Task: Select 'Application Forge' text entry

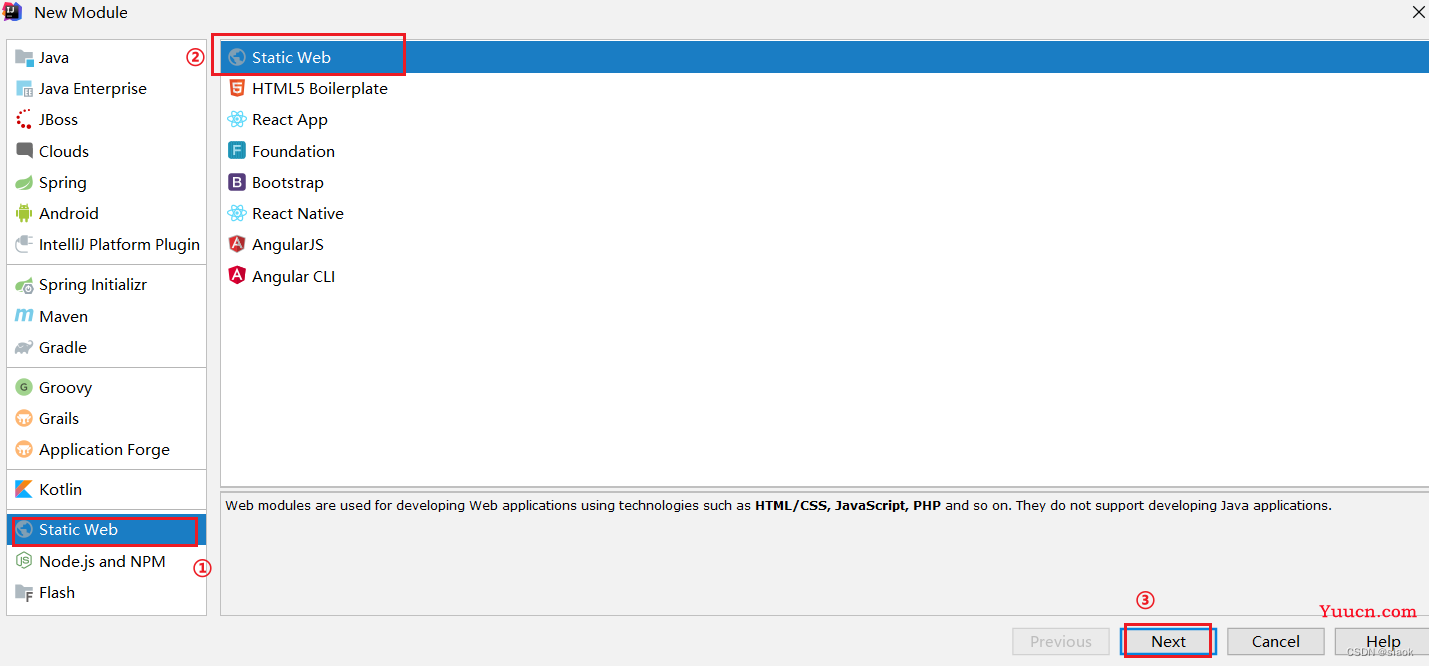Action: [x=105, y=449]
